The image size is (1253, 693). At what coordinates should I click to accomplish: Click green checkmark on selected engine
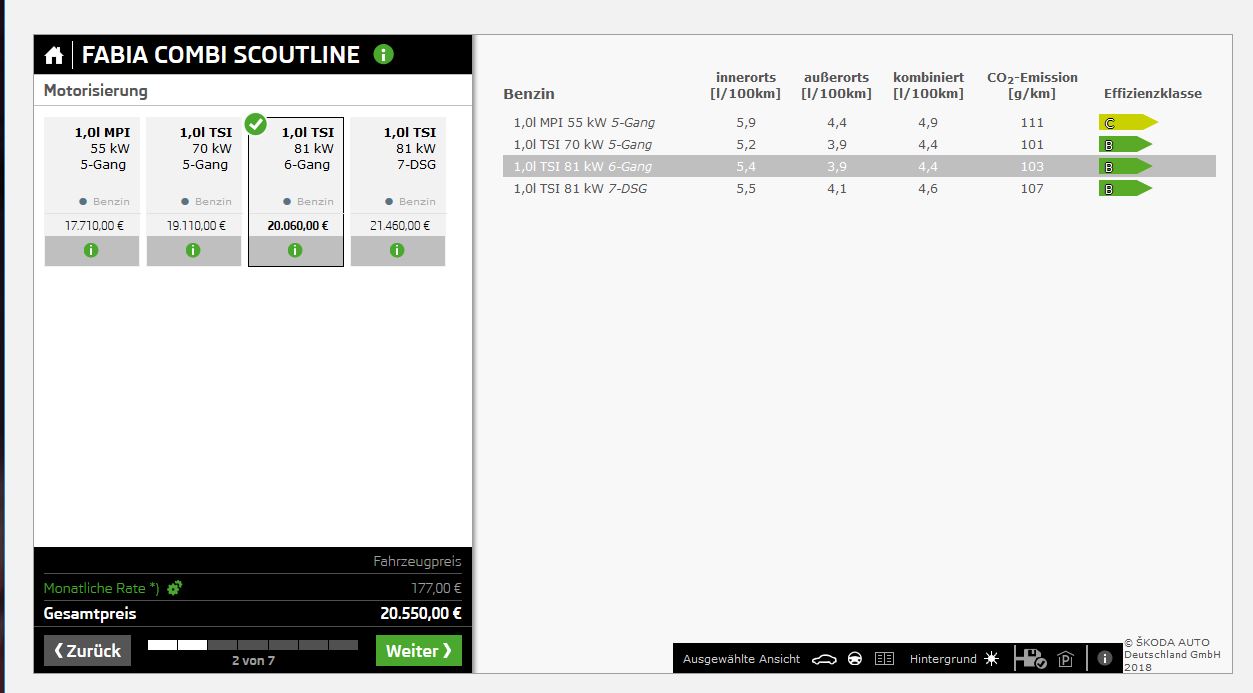(256, 124)
